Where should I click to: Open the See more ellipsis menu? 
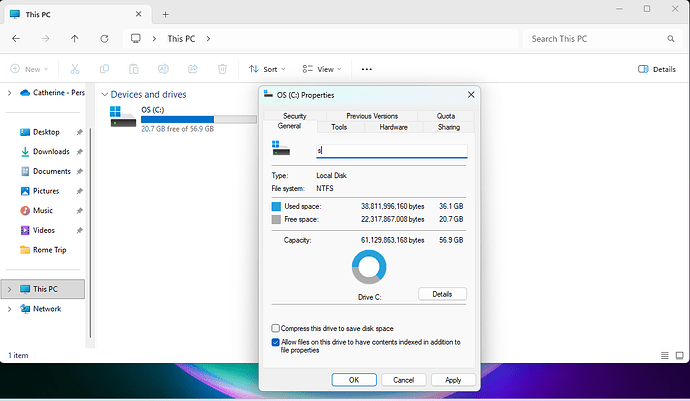[367, 69]
